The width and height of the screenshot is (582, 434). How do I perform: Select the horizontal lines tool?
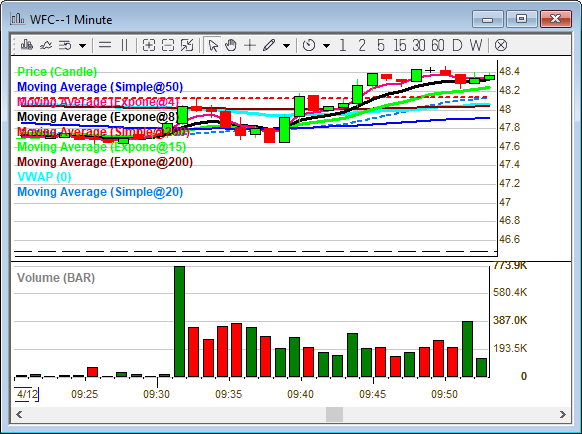pos(105,46)
